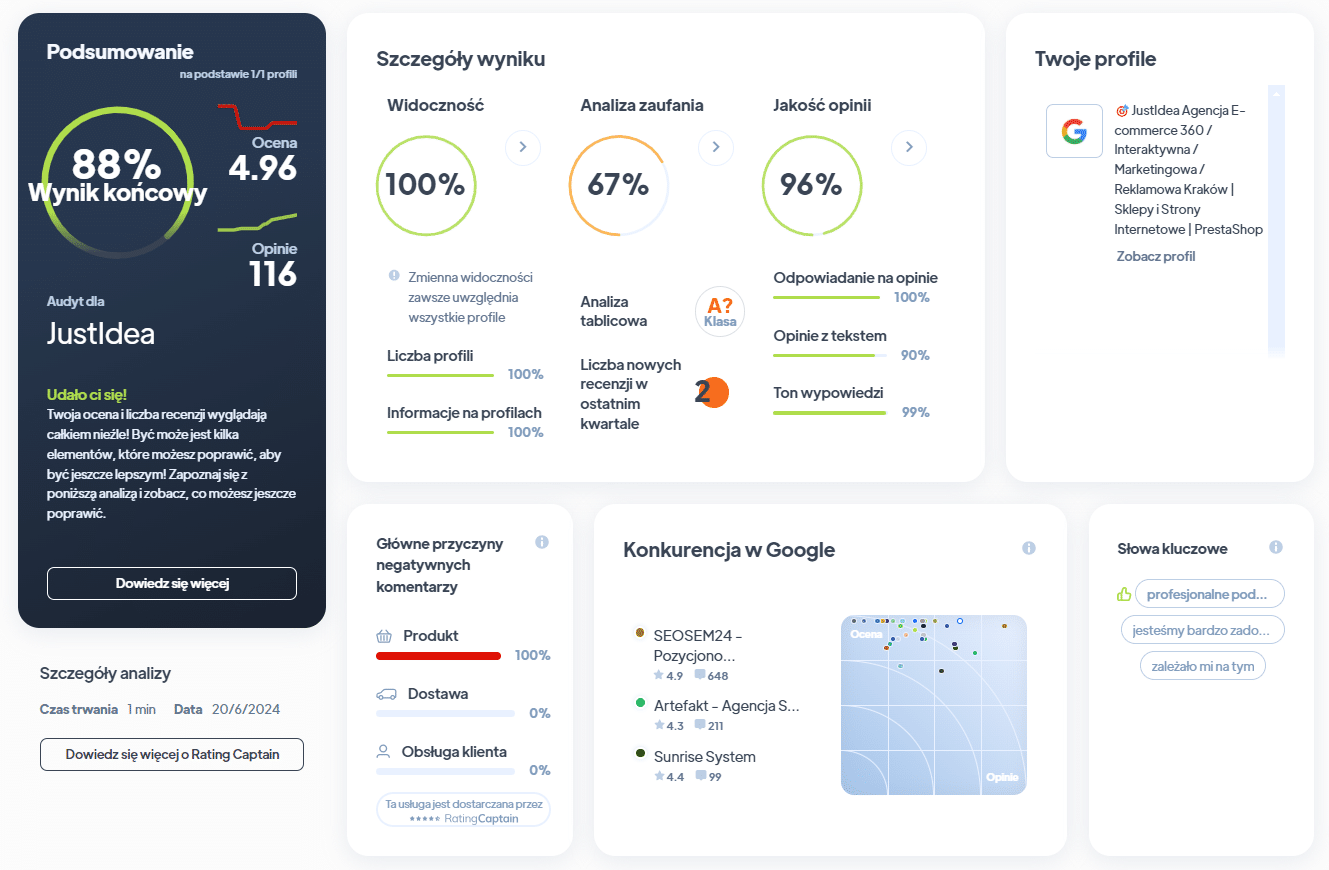Click the Produkt basket icon

tap(384, 636)
